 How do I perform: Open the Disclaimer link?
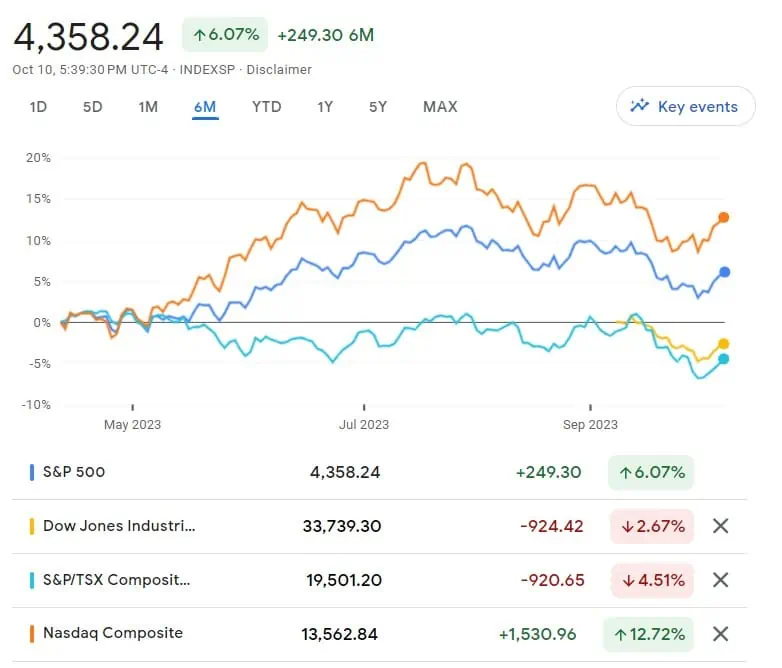[280, 70]
